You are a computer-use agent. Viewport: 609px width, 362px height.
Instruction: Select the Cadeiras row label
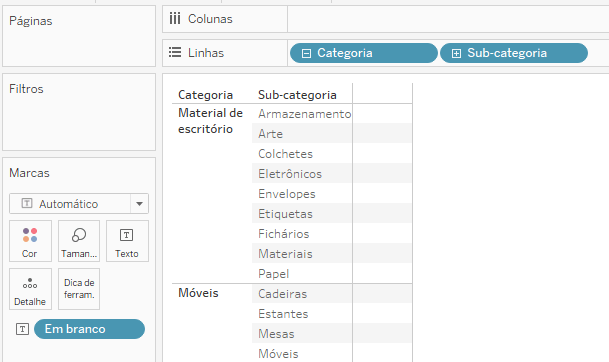tap(282, 294)
